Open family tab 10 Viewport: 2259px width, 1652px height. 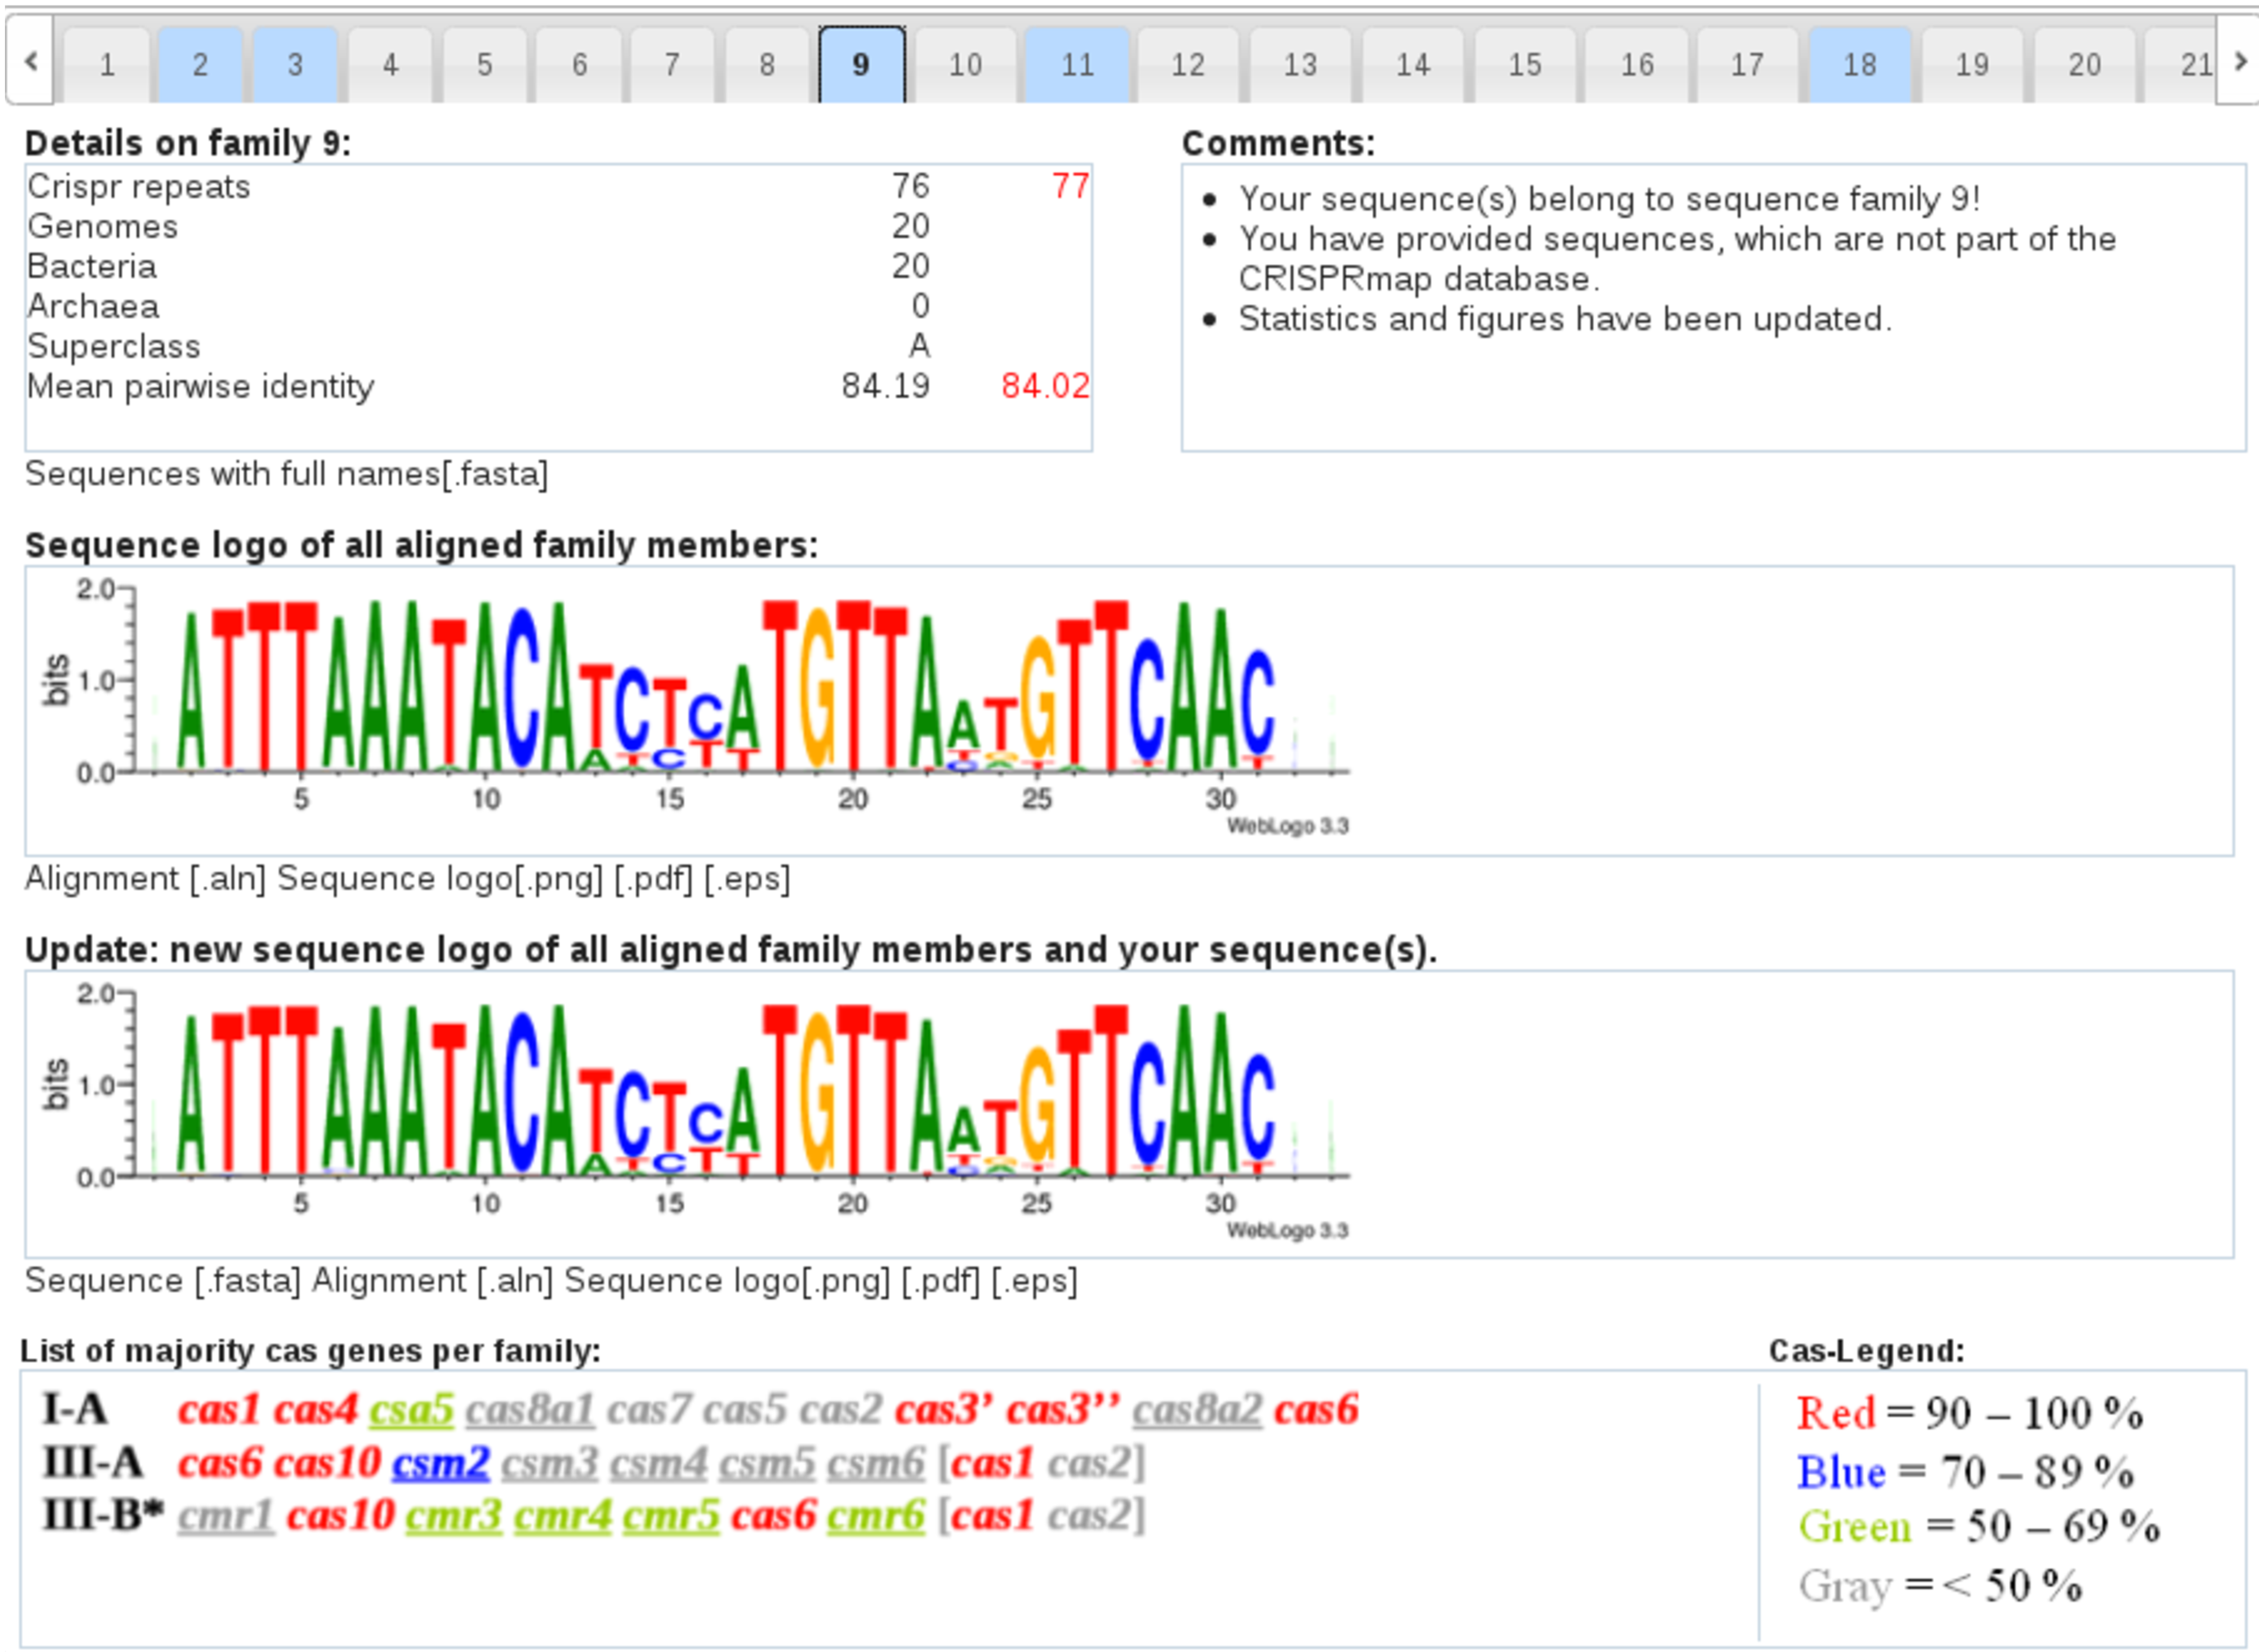[x=965, y=65]
